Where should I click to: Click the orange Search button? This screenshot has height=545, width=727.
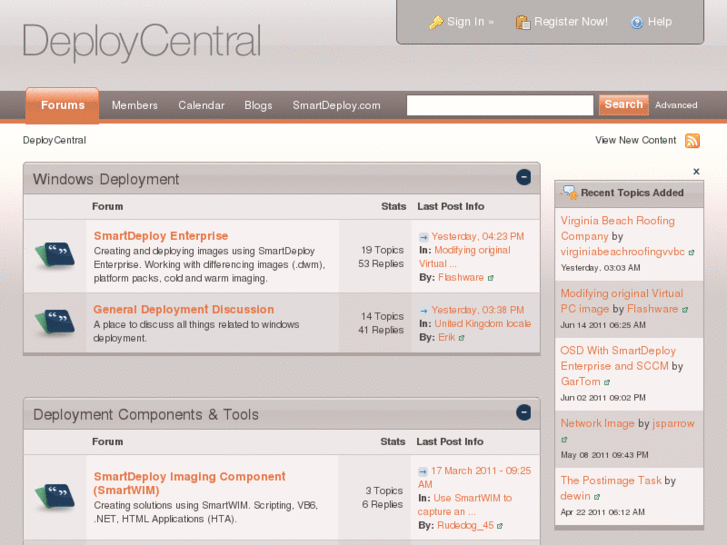coord(624,104)
